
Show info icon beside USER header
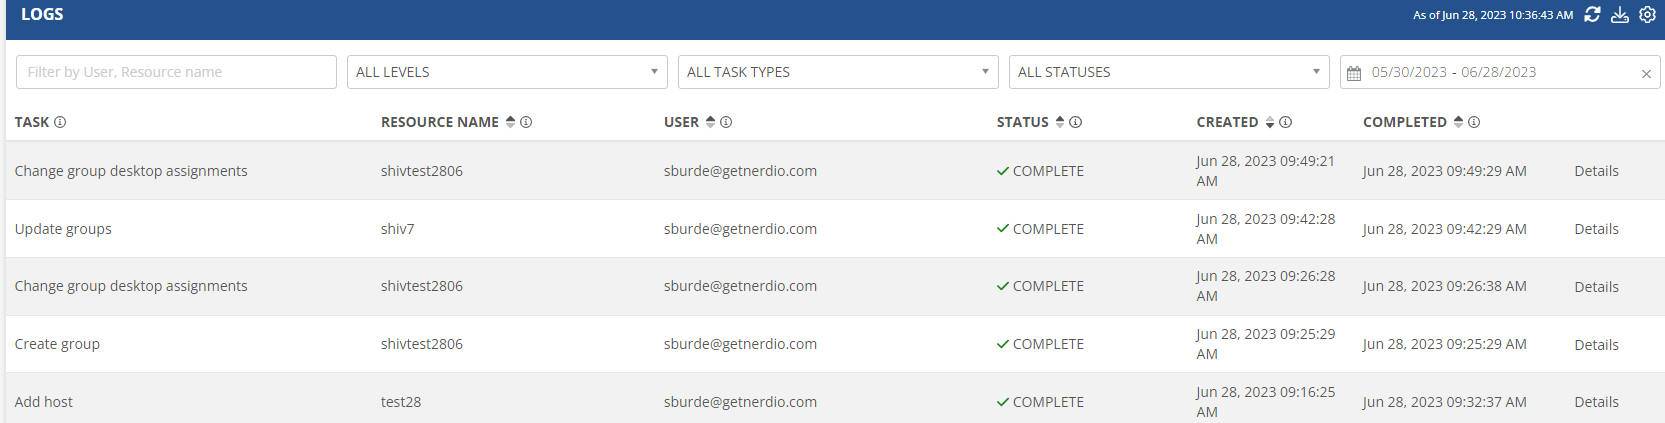click(x=726, y=122)
